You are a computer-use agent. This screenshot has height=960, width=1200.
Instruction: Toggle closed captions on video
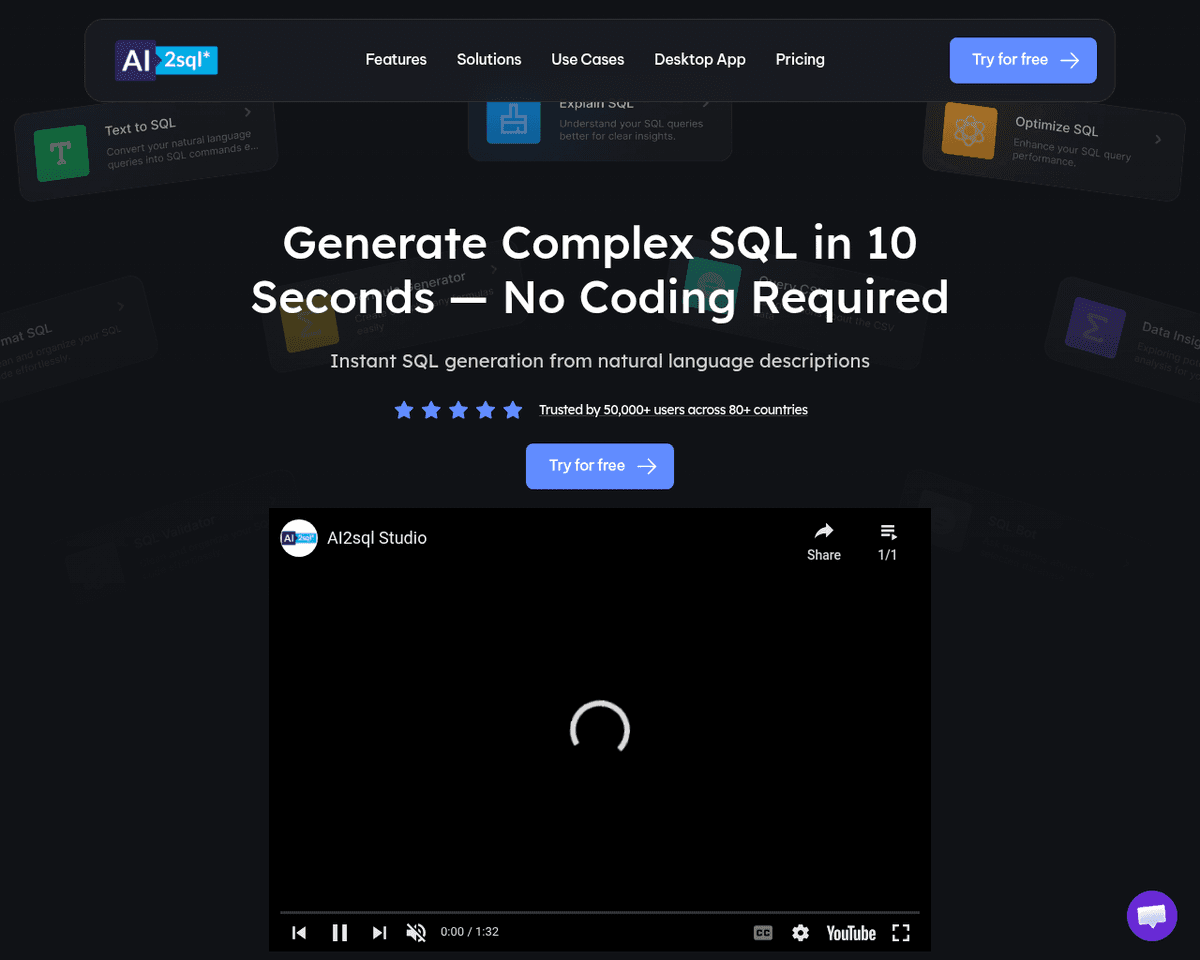[763, 933]
